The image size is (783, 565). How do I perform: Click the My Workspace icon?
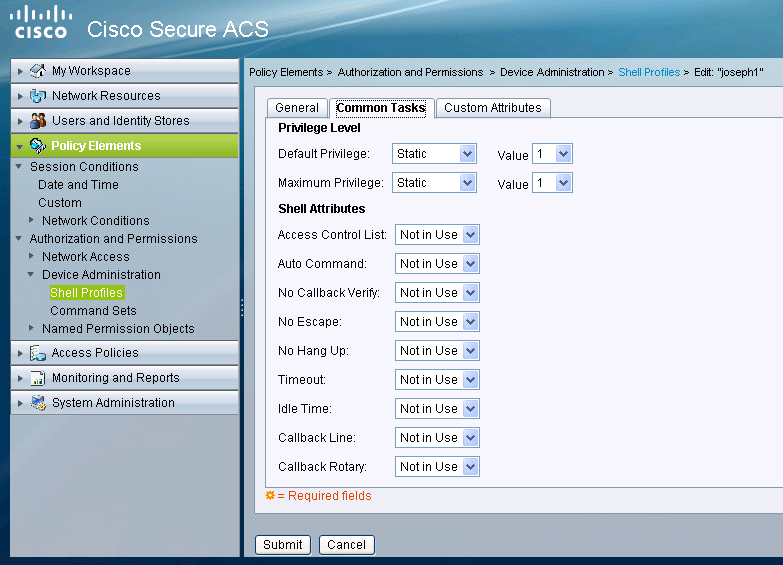(38, 71)
